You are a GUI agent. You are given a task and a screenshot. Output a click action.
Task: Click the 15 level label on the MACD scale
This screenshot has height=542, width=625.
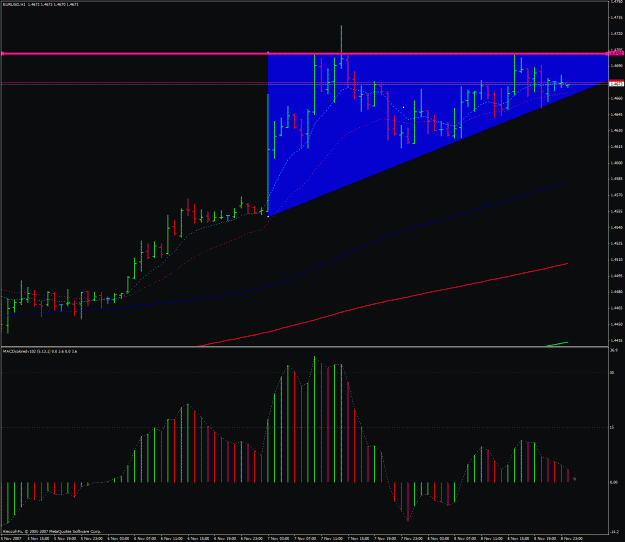tap(612, 428)
